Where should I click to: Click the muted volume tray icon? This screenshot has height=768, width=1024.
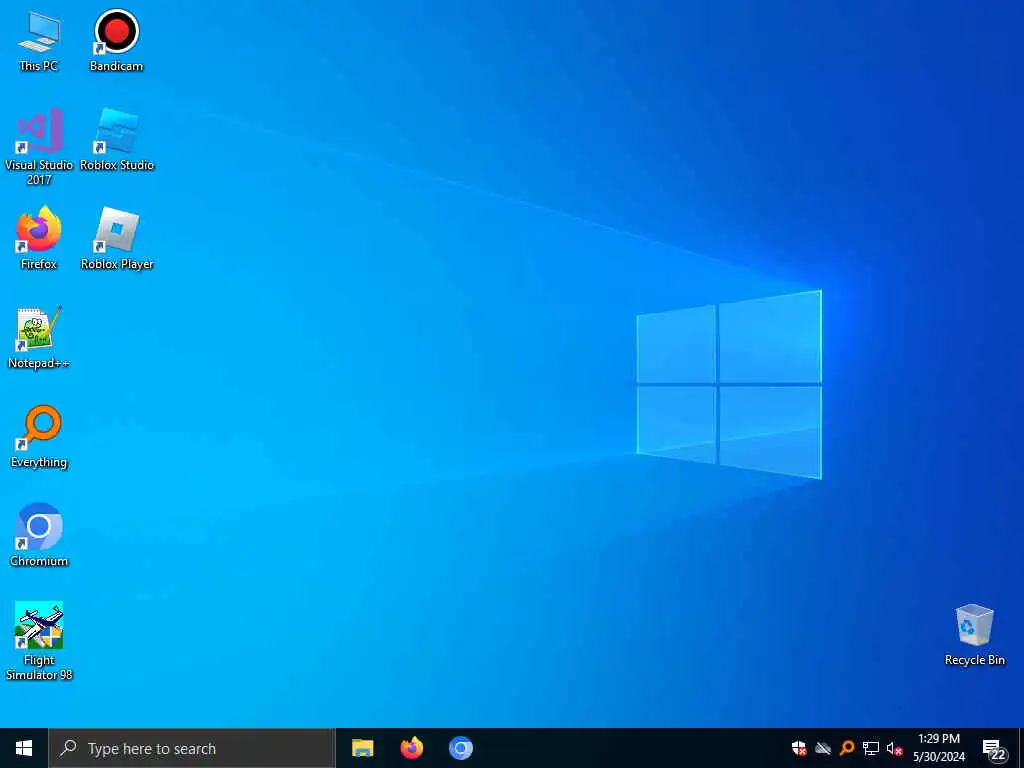click(895, 748)
